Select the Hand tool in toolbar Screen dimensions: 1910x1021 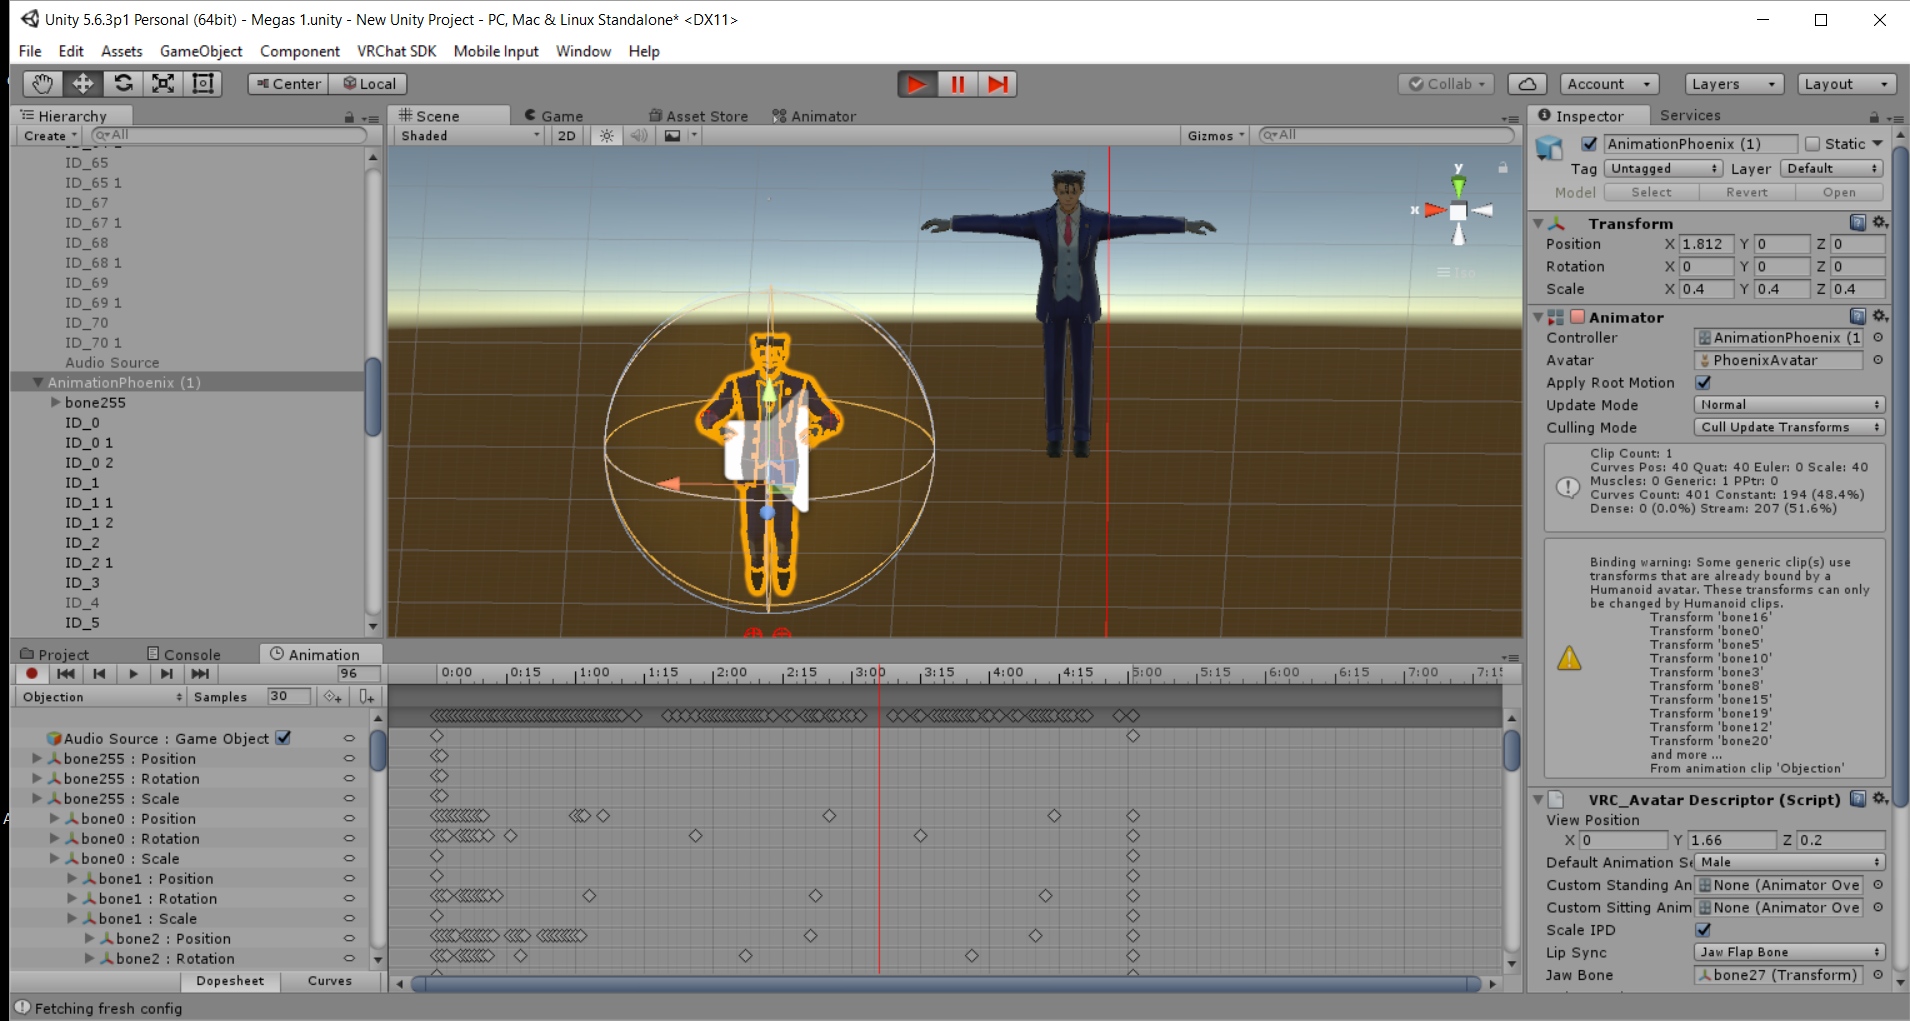[42, 84]
